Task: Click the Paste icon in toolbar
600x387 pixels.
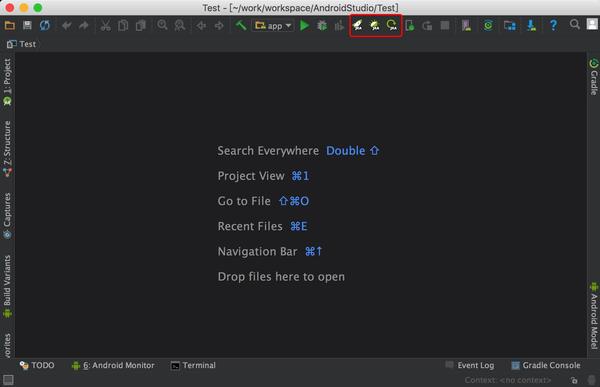Action: [141, 26]
